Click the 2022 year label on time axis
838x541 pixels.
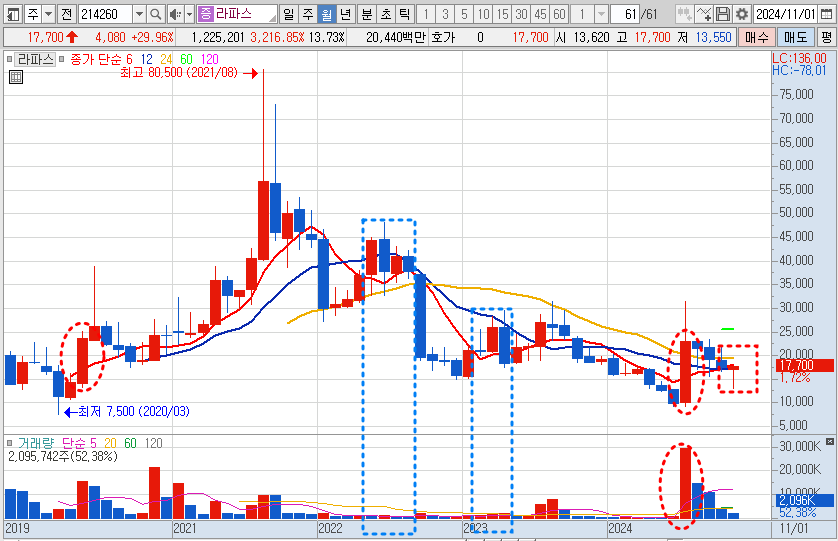tap(330, 529)
